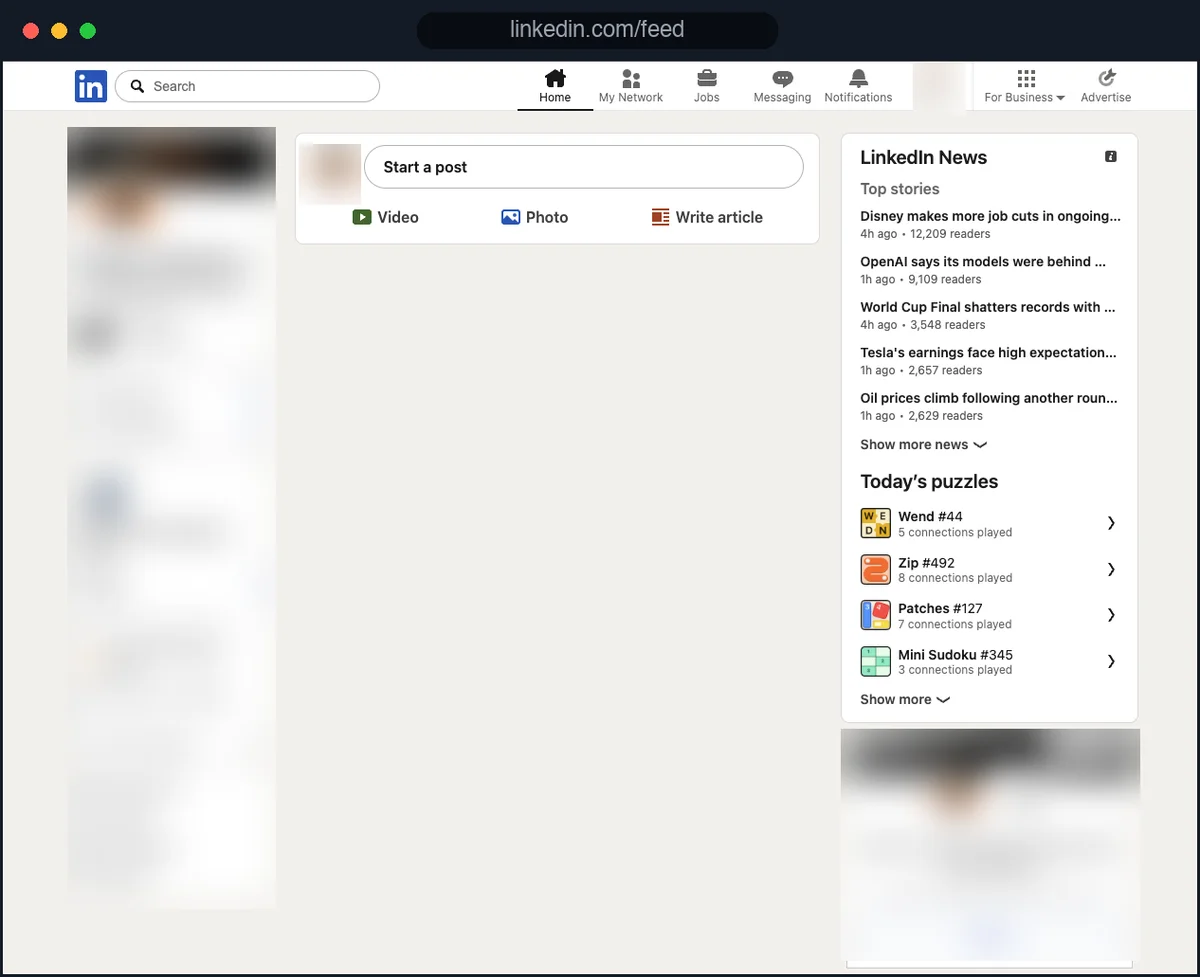Click the Advertise icon
Viewport: 1200px width, 977px height.
(1106, 78)
